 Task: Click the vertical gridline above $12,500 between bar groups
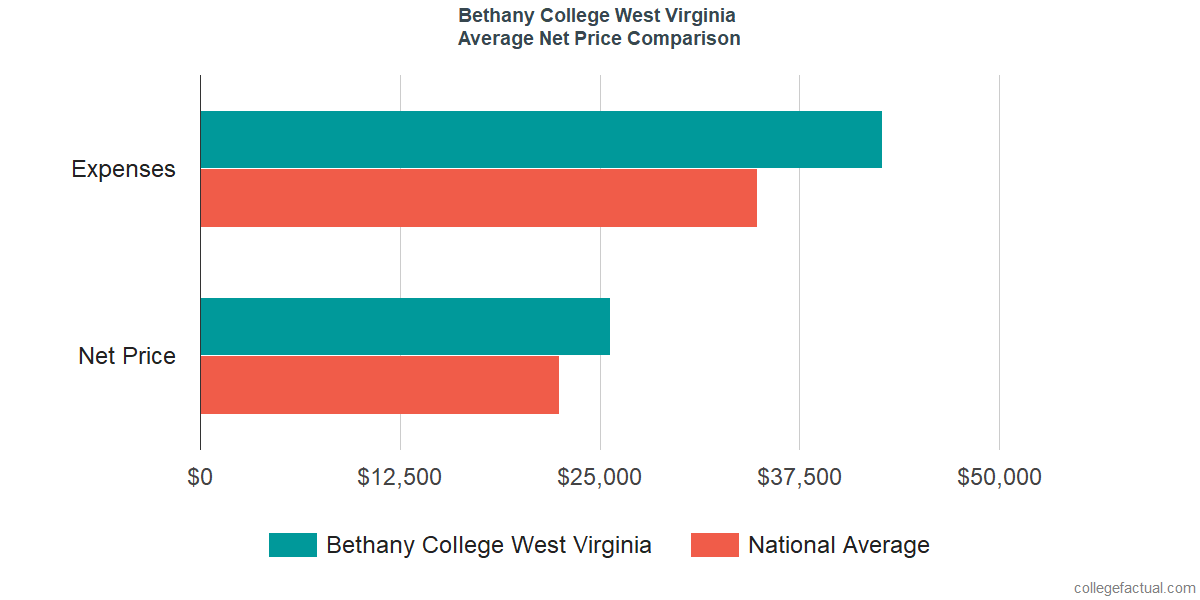pos(400,262)
